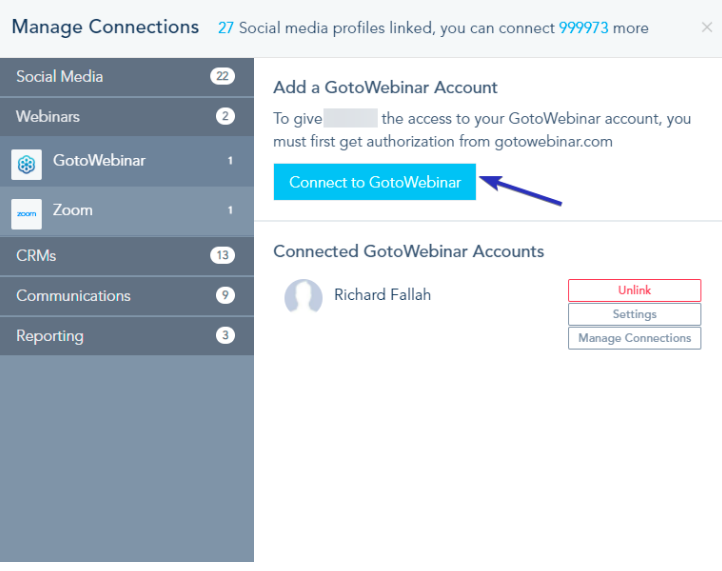Open Settings for Richard Fallah's account
Screen dimensions: 722x571
click(x=634, y=314)
